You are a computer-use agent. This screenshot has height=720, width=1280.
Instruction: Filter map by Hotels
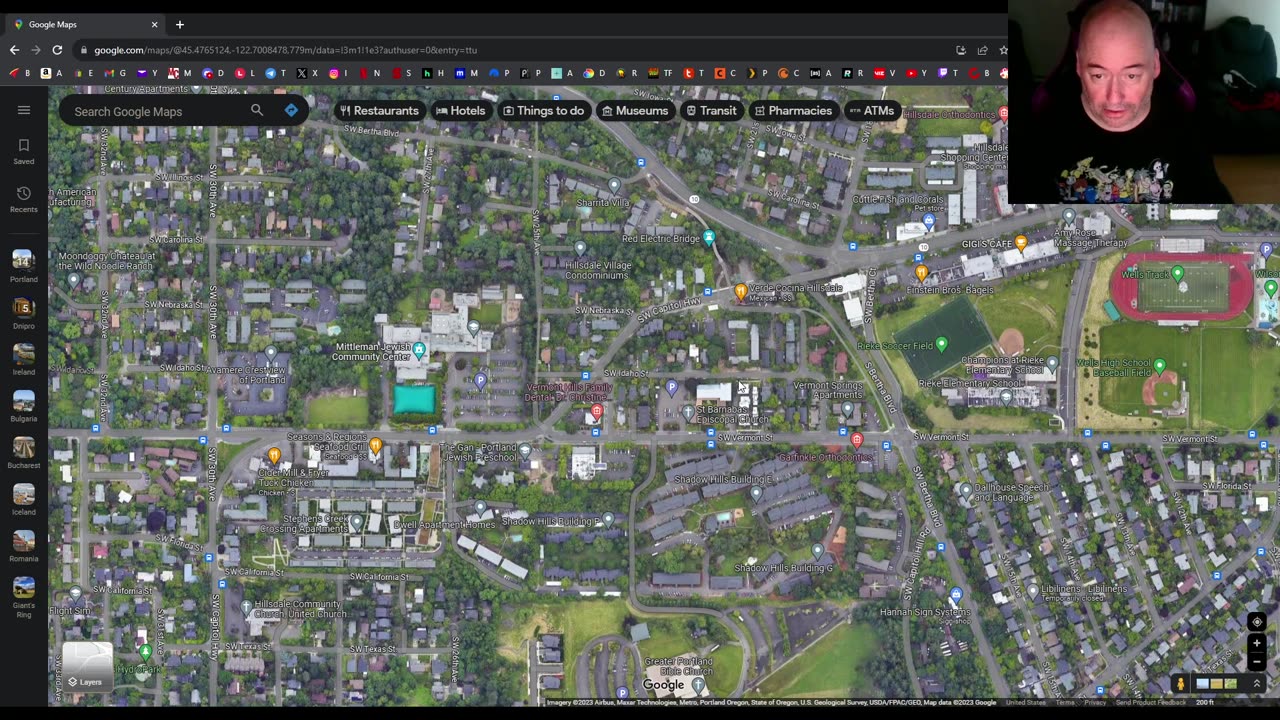click(x=460, y=111)
